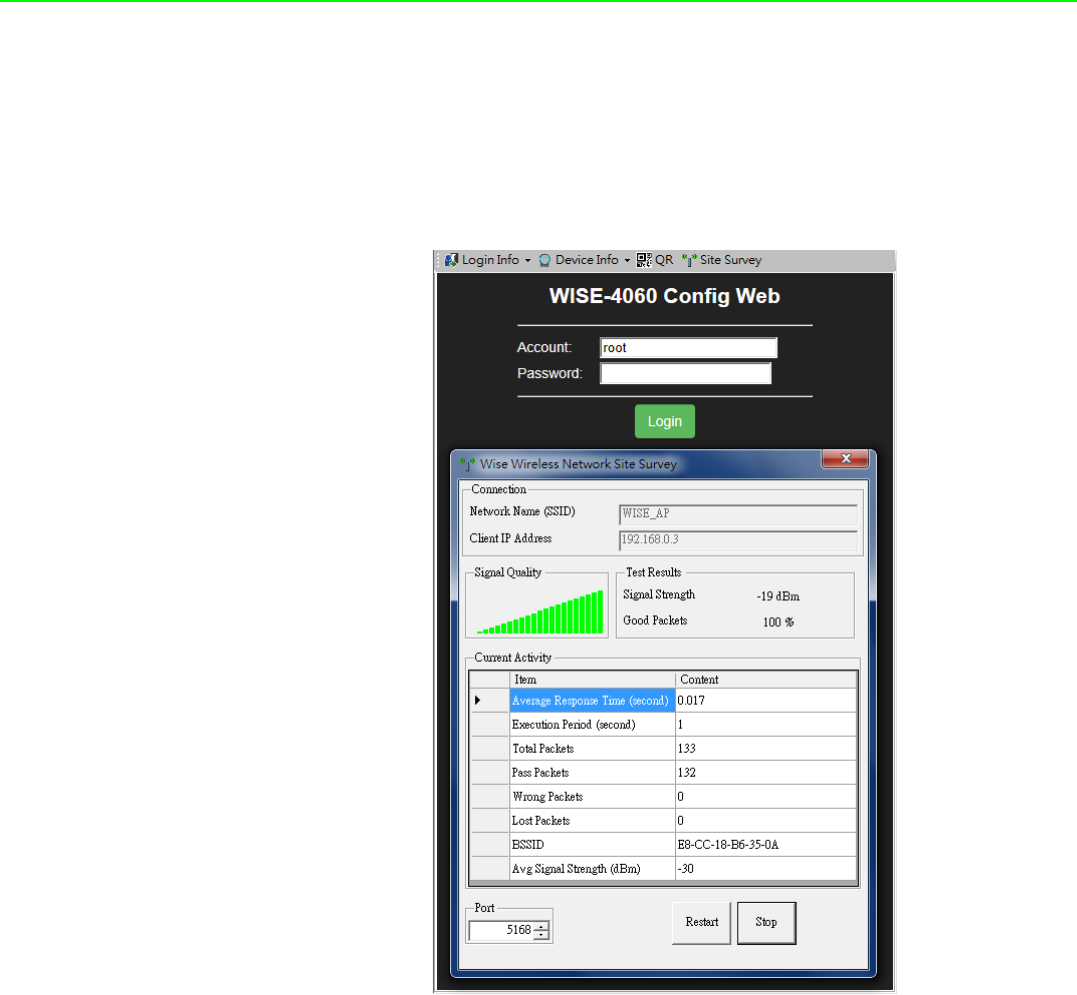Click the Item column header
This screenshot has height=995, width=1077.
pyautogui.click(x=592, y=680)
